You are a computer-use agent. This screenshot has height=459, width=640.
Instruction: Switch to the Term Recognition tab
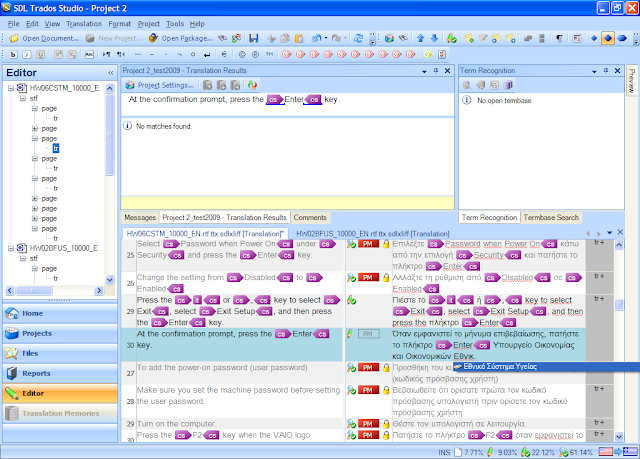(489, 217)
